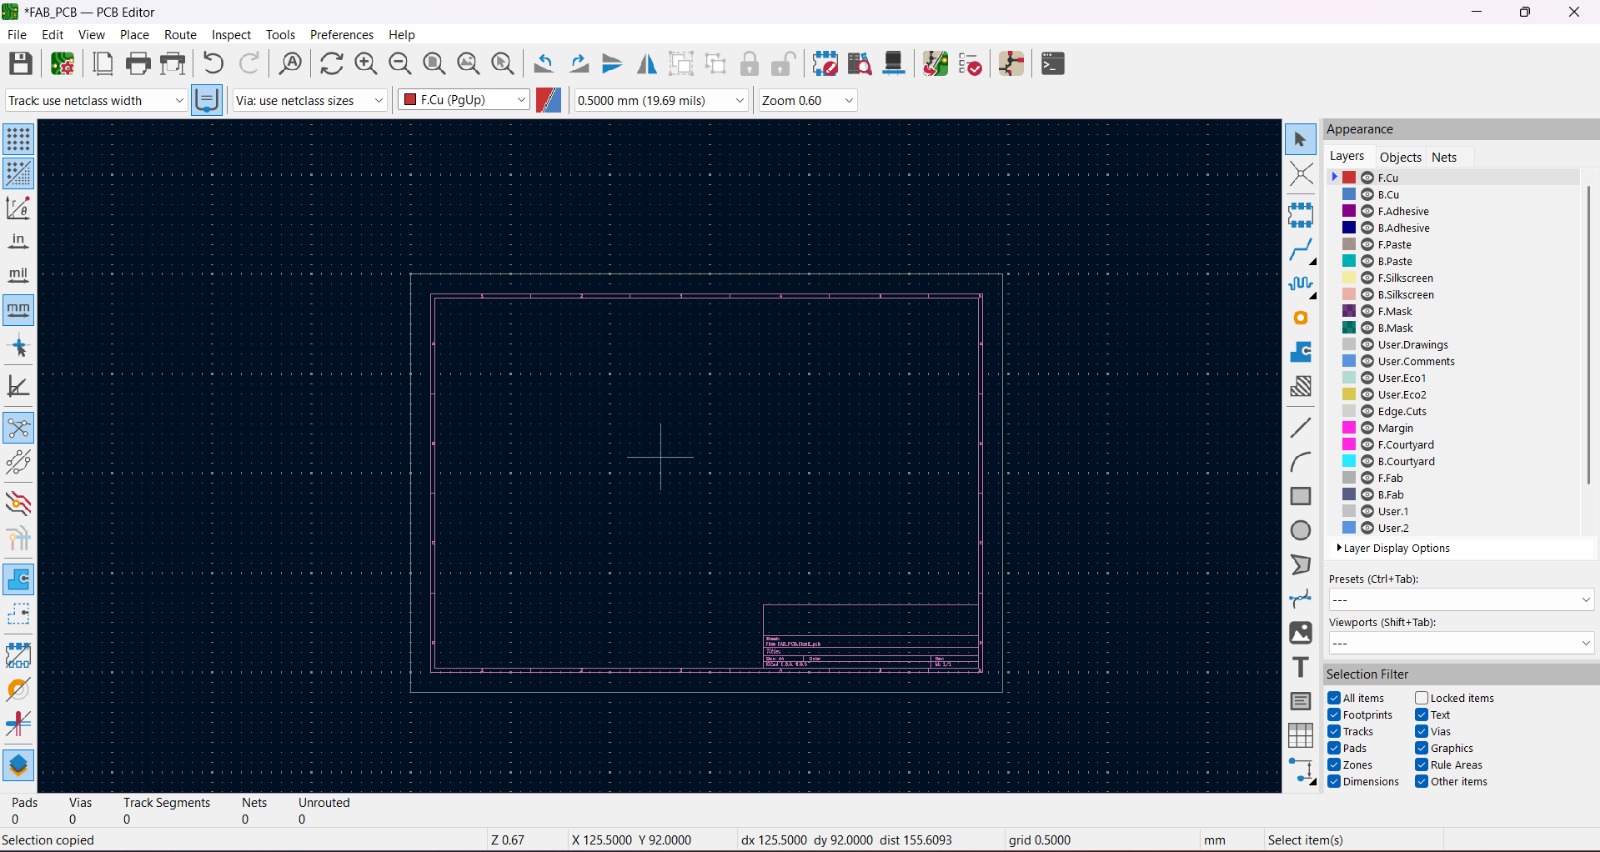Open the Inspect menu
The width and height of the screenshot is (1600, 852).
pyautogui.click(x=231, y=34)
